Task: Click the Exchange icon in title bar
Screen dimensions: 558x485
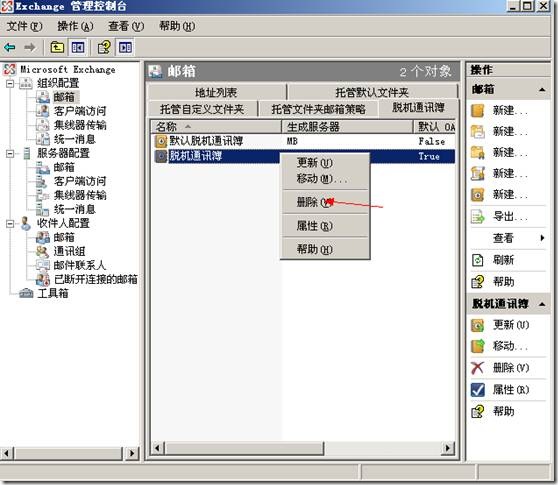Action: click(x=7, y=6)
